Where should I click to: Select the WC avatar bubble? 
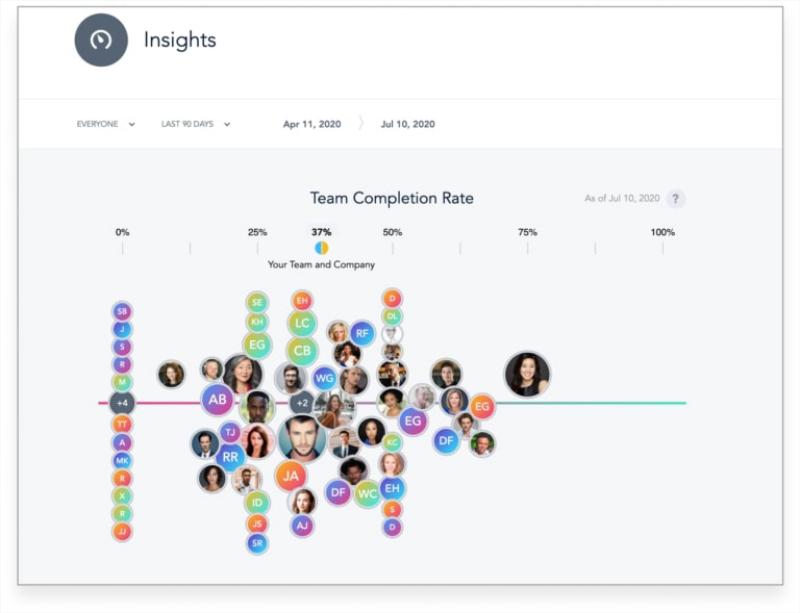pos(367,493)
